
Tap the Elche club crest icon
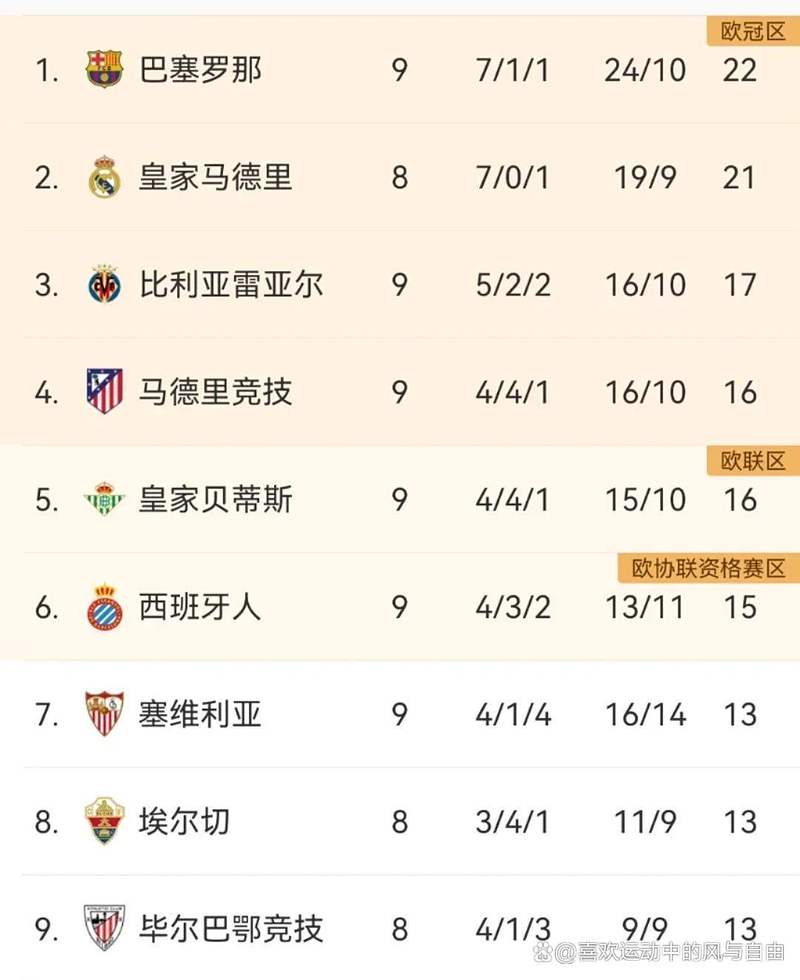[104, 821]
